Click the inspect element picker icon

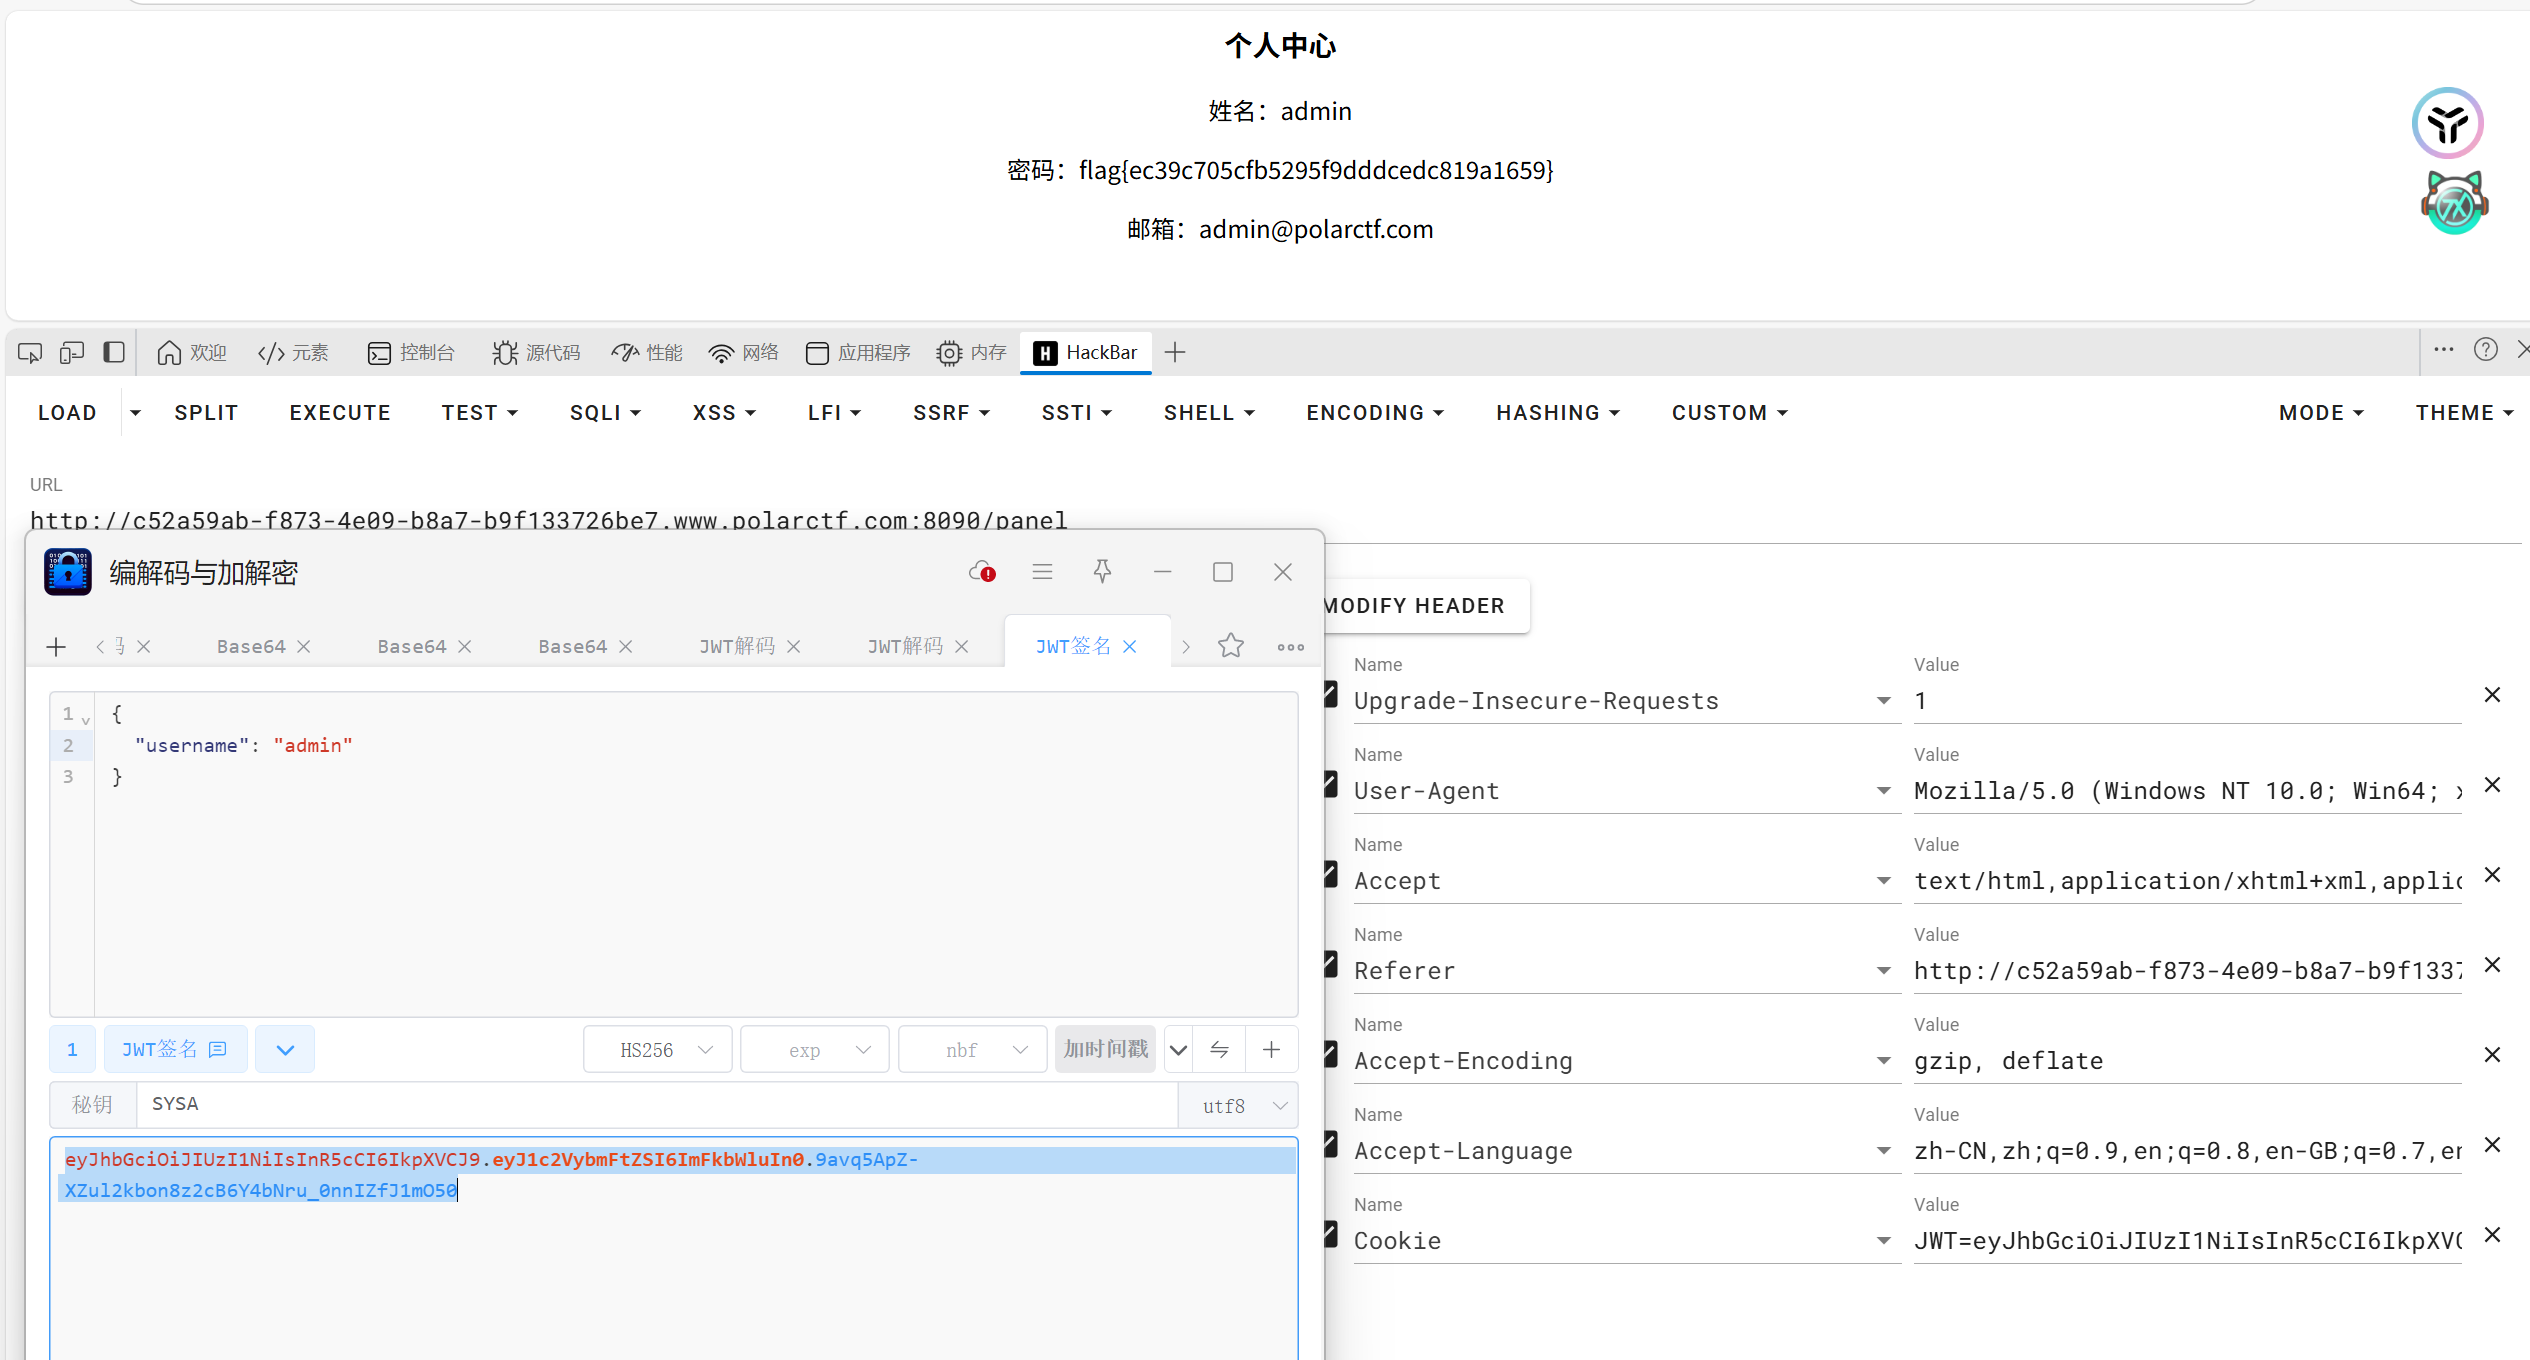[x=30, y=353]
